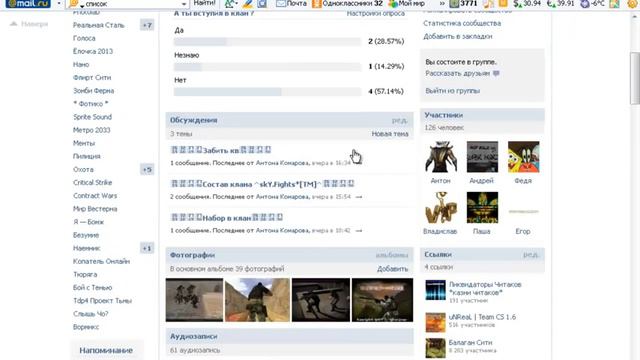
Task: Open Бой с Тенью in the left list
Action: (x=92, y=287)
